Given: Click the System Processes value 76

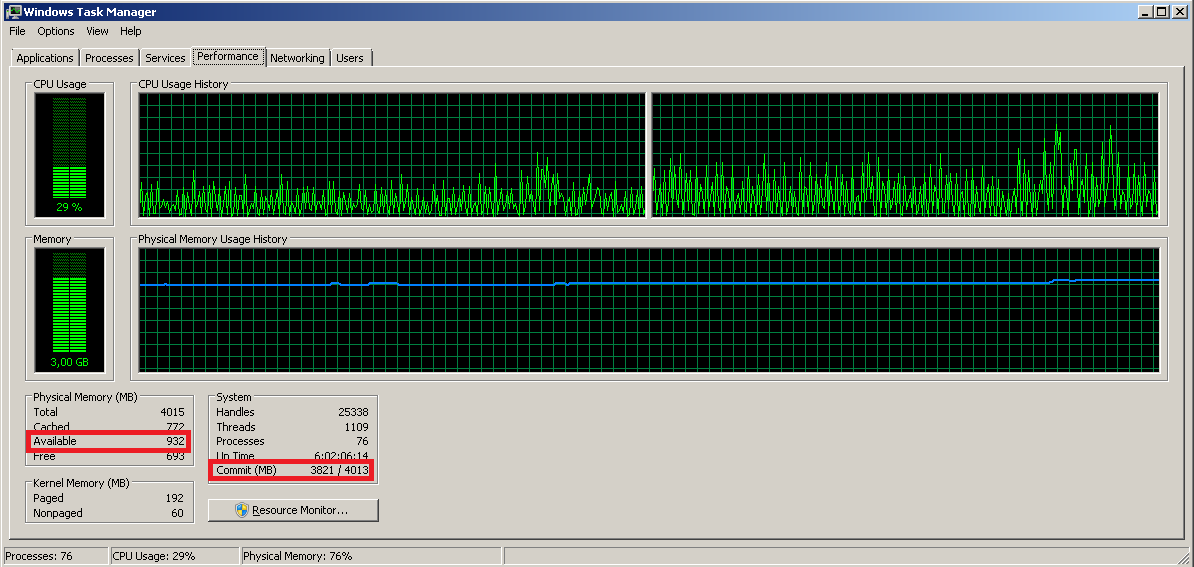Looking at the screenshot, I should click(362, 441).
